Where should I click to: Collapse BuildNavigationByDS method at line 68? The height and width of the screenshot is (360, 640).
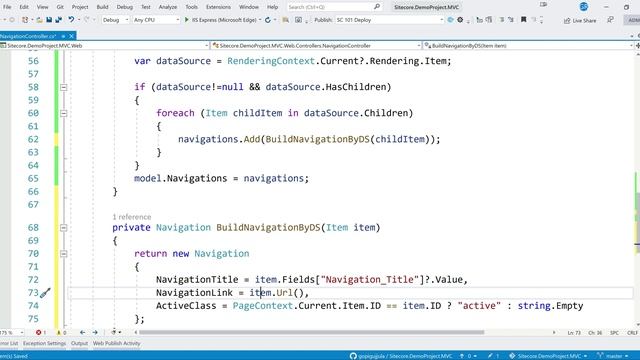click(64, 227)
